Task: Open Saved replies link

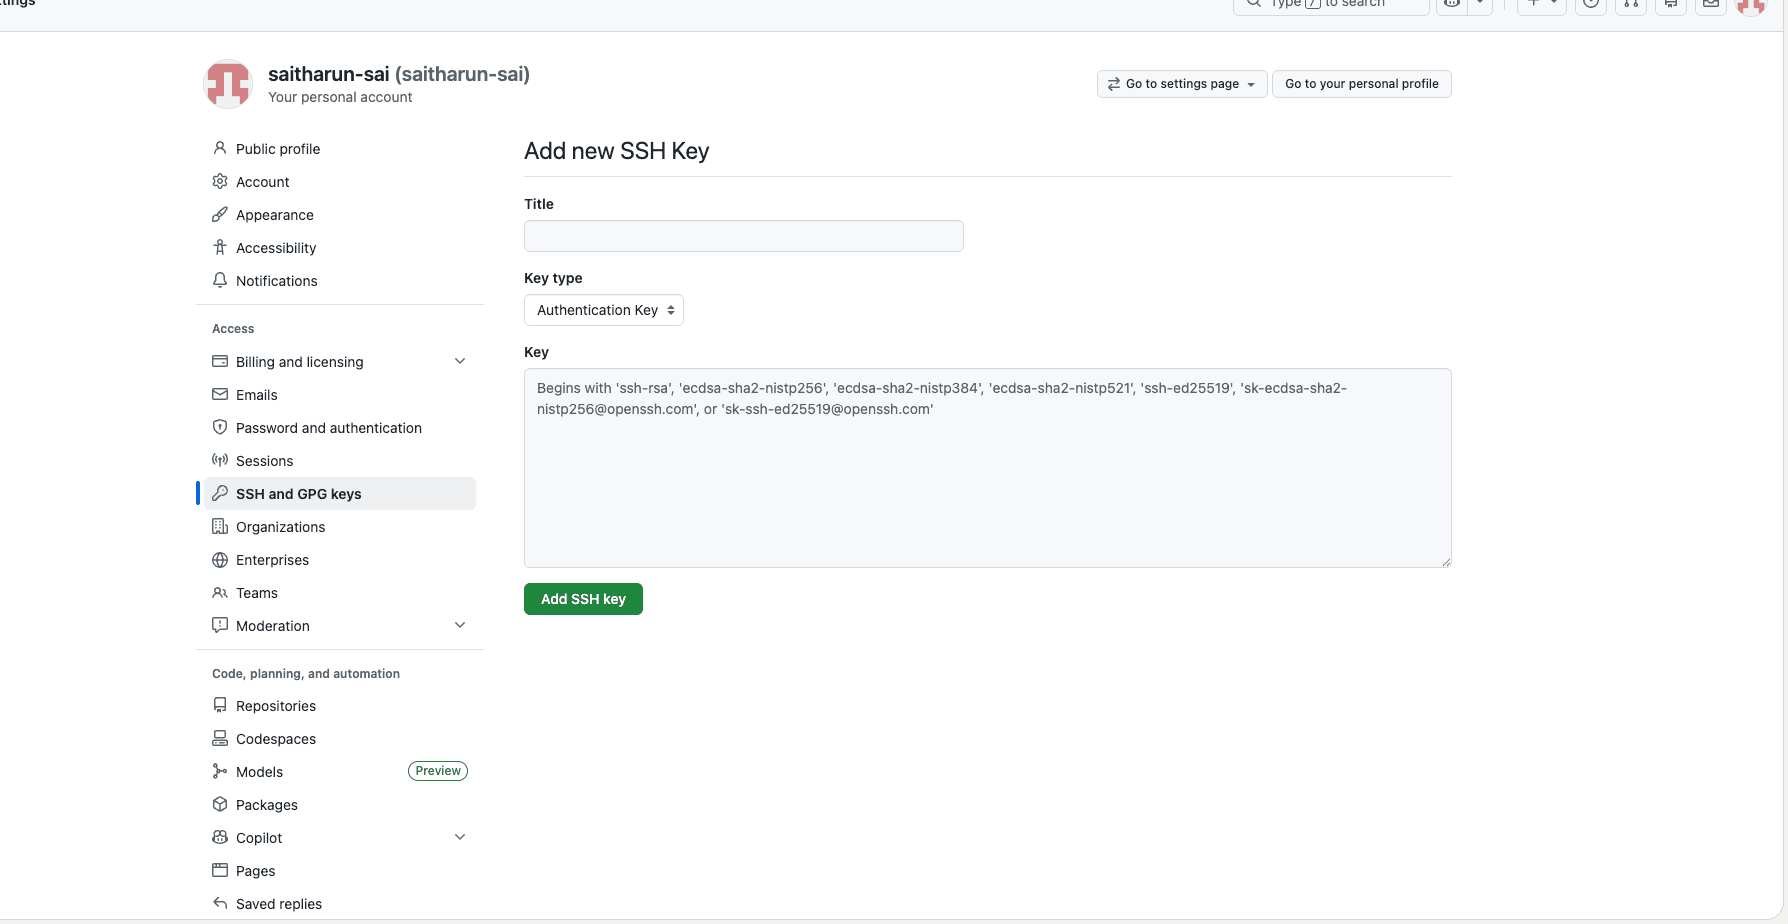Action: click(279, 904)
